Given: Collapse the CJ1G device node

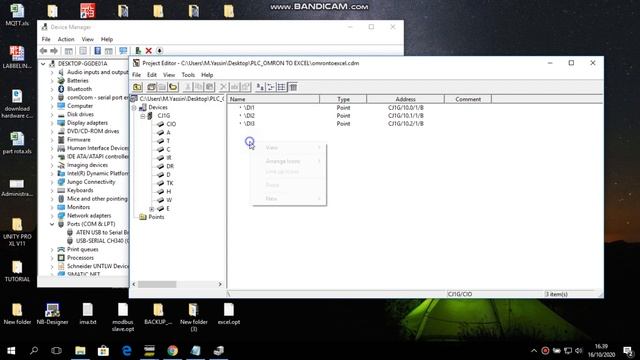Looking at the screenshot, I should 143,116.
